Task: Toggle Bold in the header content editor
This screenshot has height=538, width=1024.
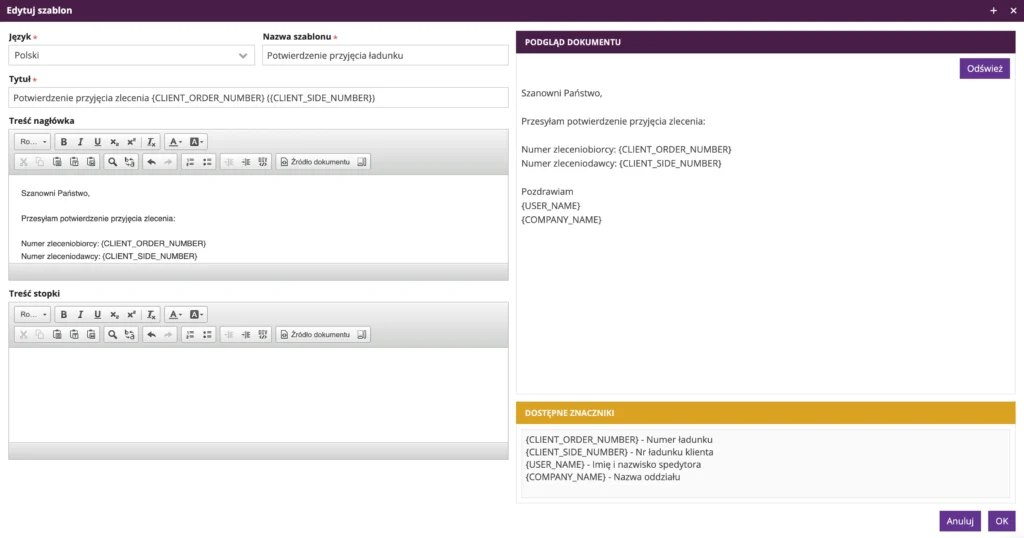Action: click(x=63, y=142)
